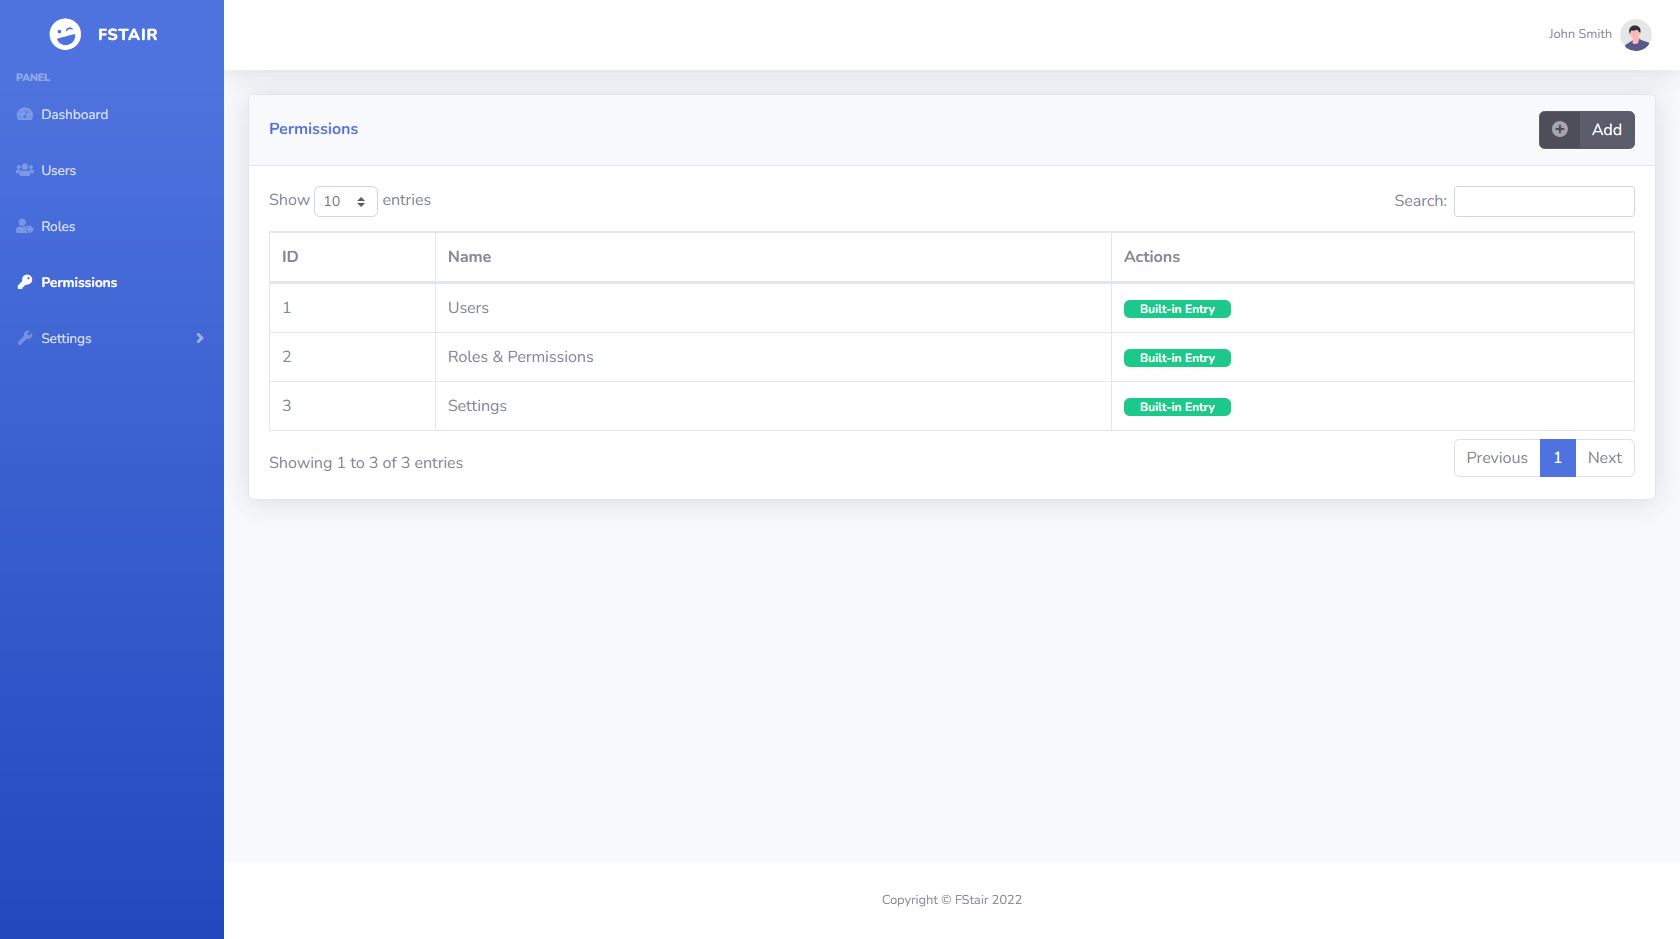Screen dimensions: 1680x939
Task: Open the Show entries count dropdown
Action: click(345, 201)
